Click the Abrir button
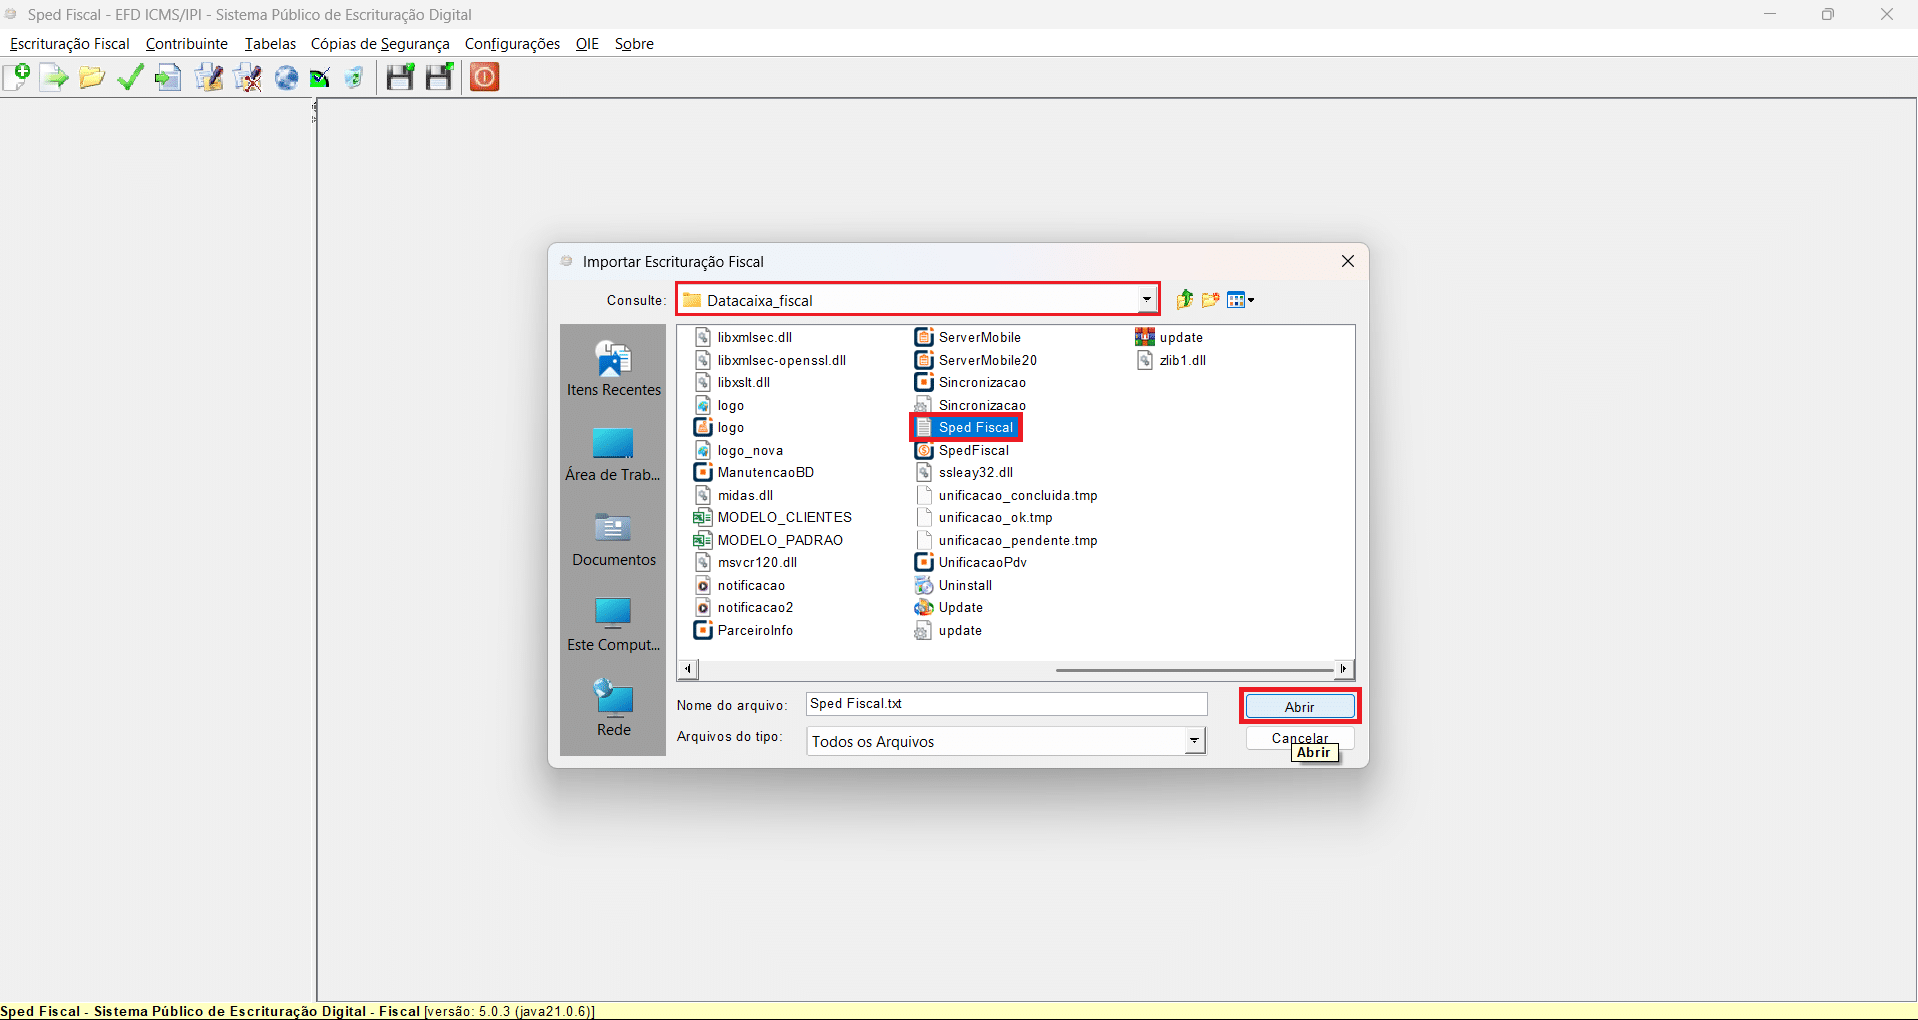The height and width of the screenshot is (1020, 1918). pos(1299,706)
